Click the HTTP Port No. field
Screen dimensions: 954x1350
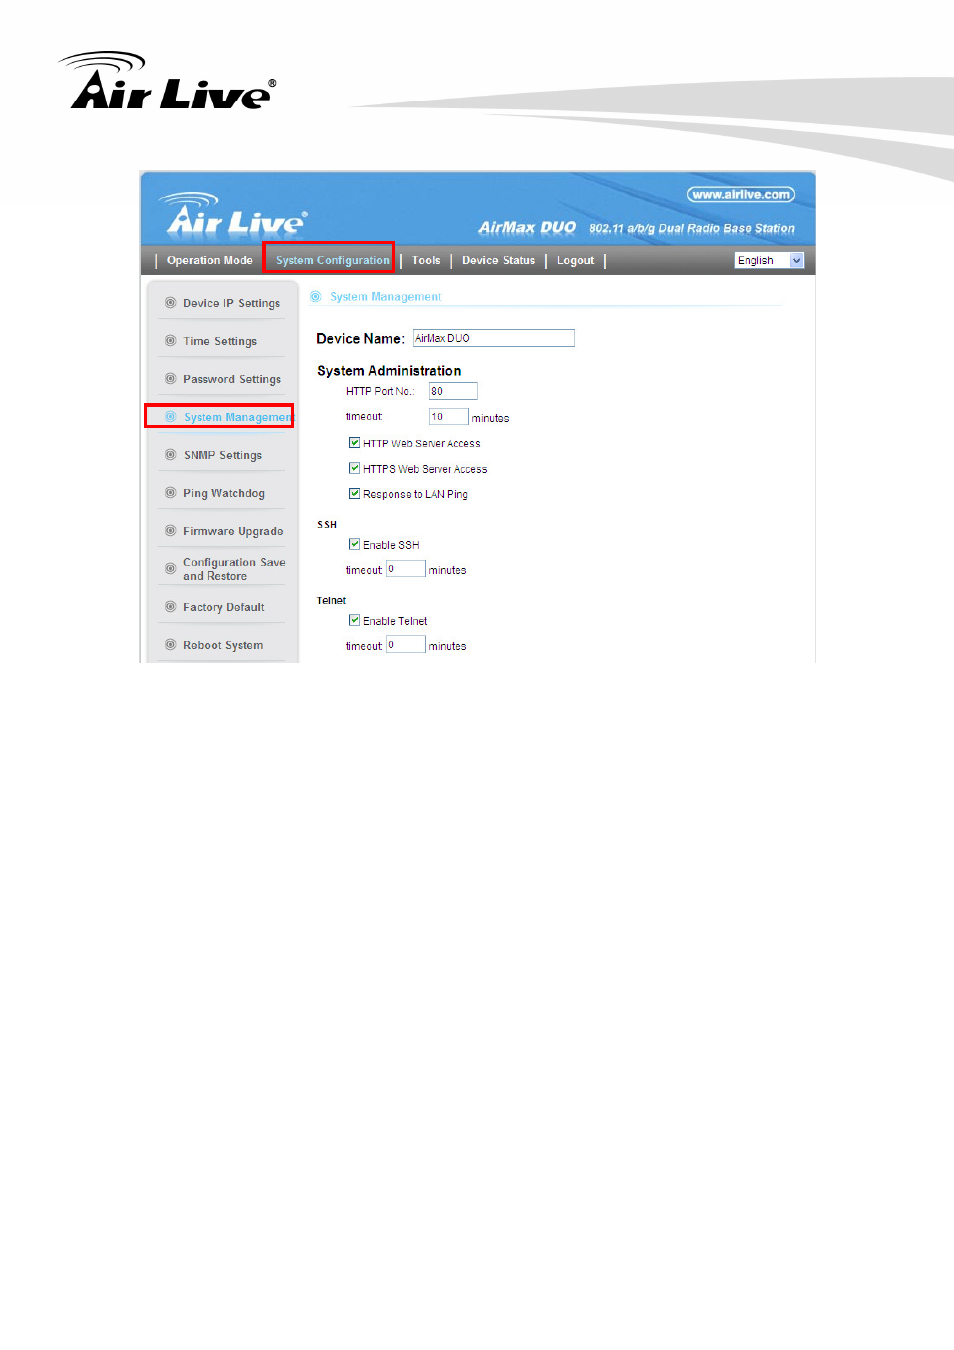click(x=453, y=391)
